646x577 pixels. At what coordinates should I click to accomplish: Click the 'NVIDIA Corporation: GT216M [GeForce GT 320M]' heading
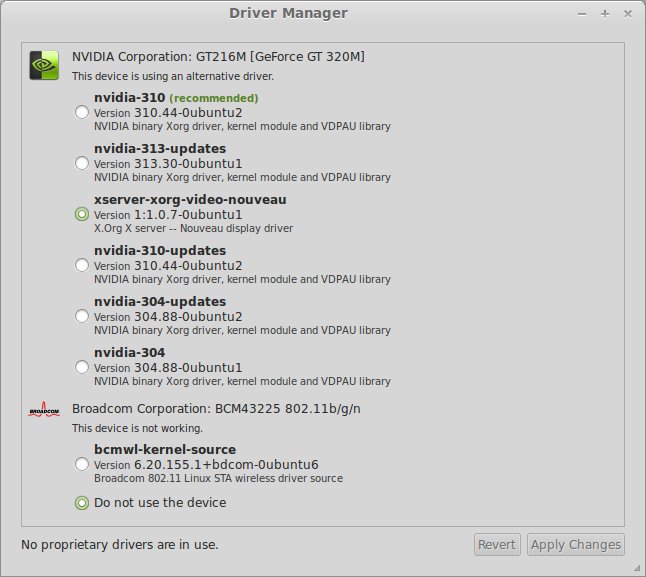[218, 56]
